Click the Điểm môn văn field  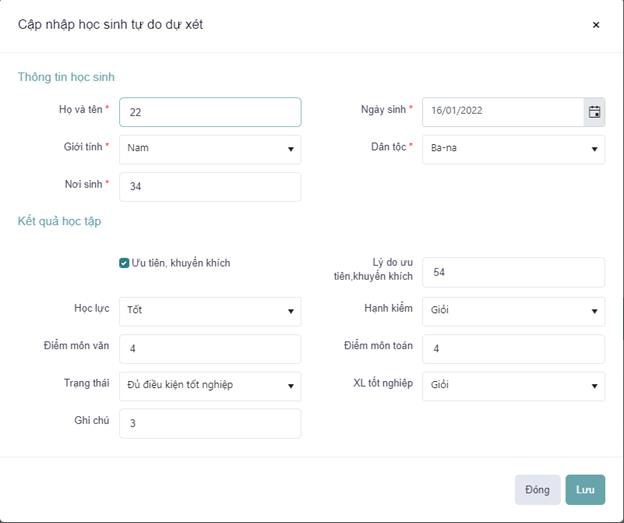209,349
